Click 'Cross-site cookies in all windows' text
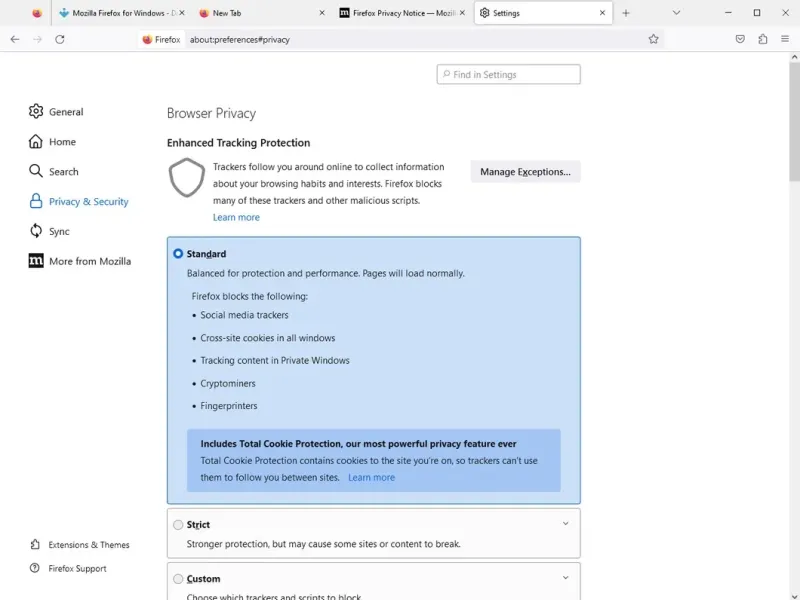800x600 pixels. coord(268,338)
